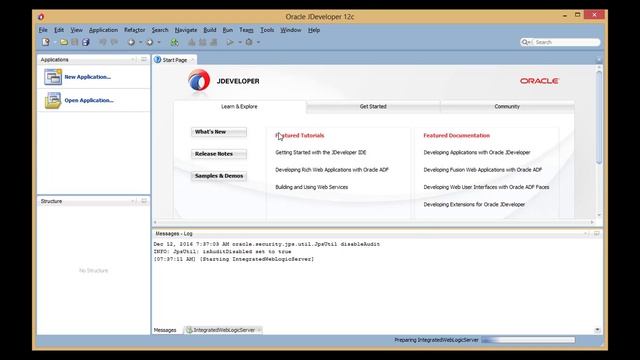Switch to the Community tab
The image size is (640, 360).
[507, 107]
